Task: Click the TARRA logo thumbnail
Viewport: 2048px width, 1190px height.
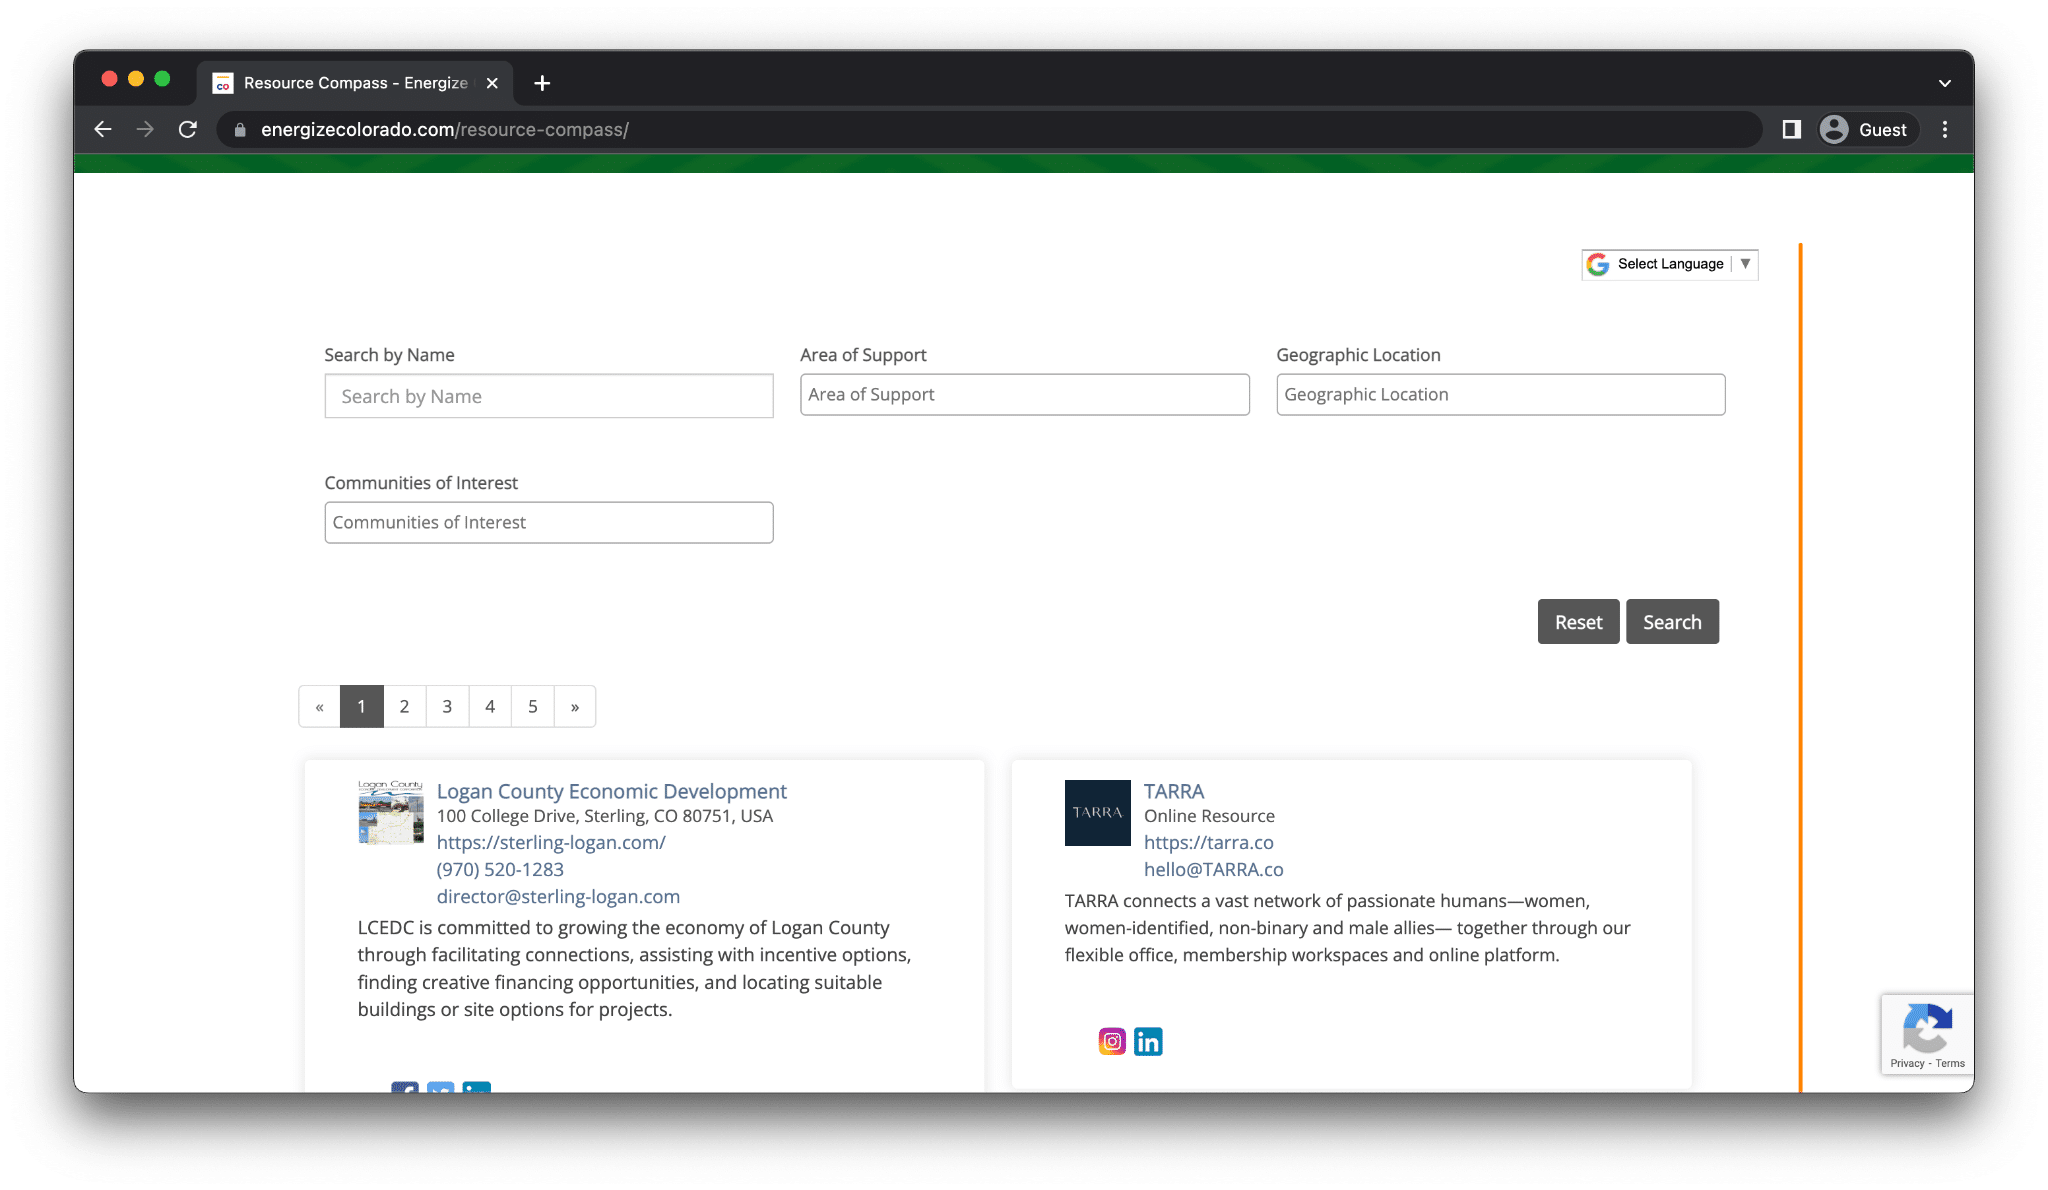Action: (1097, 813)
